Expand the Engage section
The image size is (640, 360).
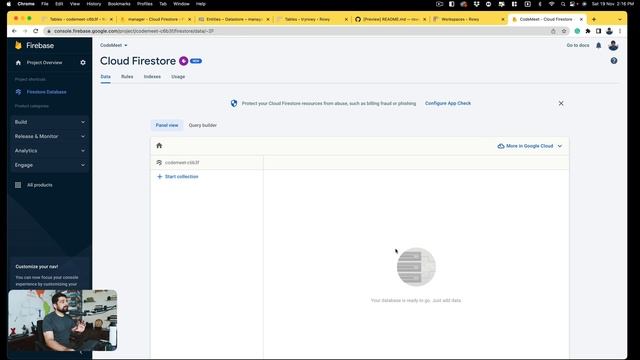click(49, 165)
